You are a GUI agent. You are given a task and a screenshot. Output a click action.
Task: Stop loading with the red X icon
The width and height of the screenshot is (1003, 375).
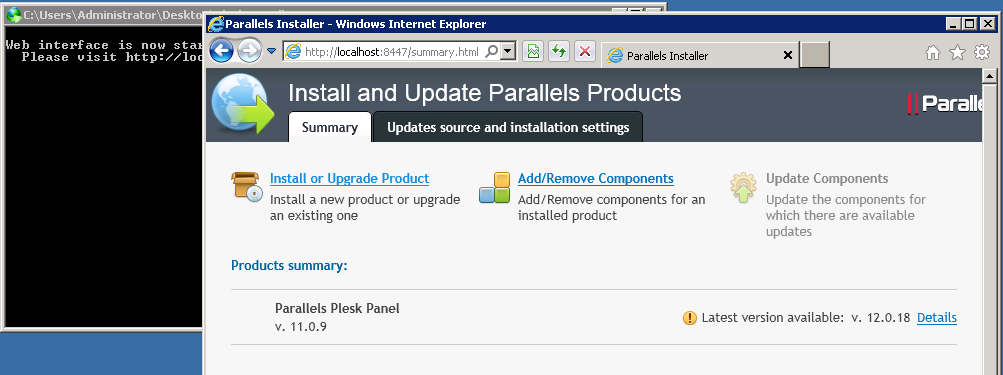coord(584,51)
